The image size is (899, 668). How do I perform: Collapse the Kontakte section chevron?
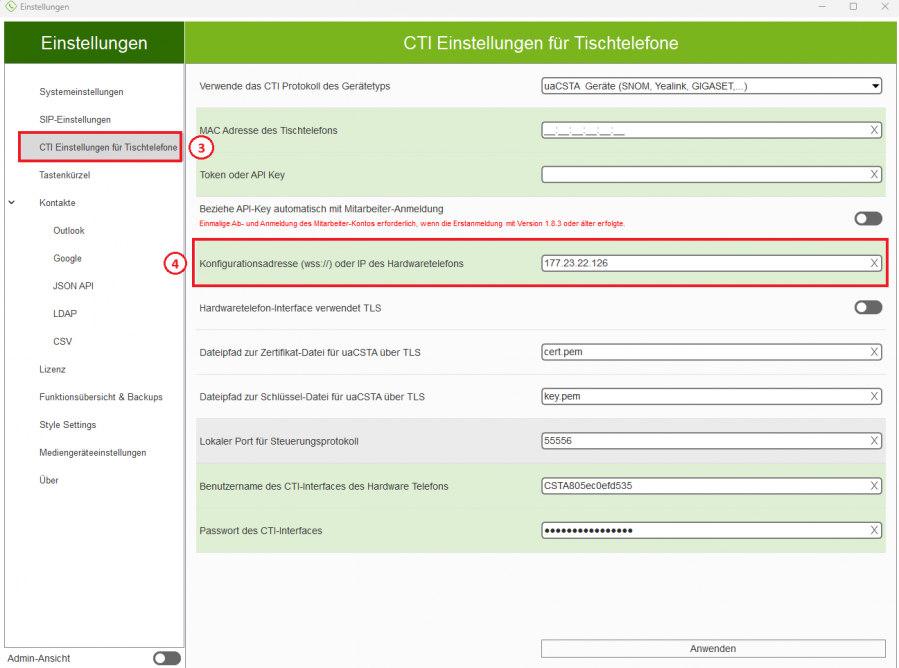(x=11, y=202)
